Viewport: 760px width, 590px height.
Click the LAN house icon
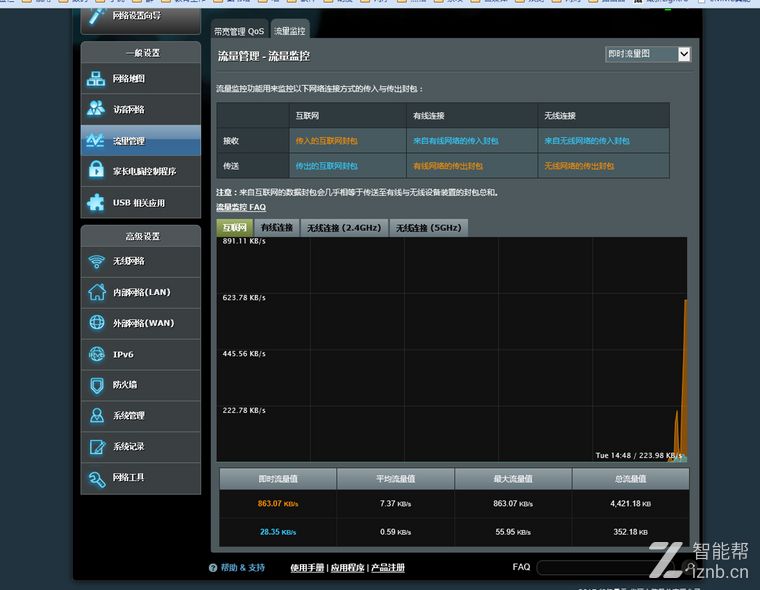click(96, 292)
